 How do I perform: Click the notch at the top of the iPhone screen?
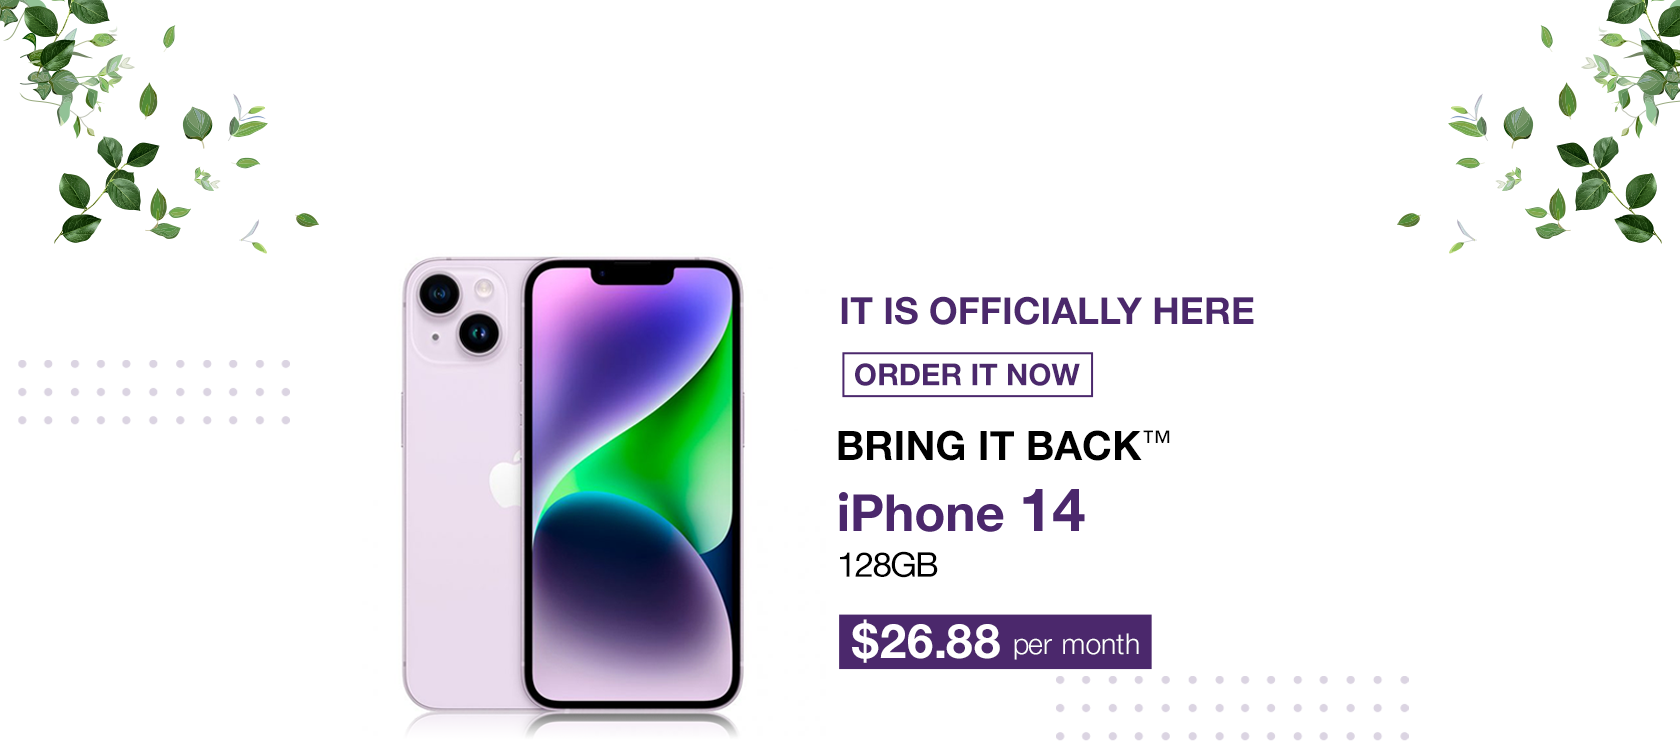(x=632, y=275)
